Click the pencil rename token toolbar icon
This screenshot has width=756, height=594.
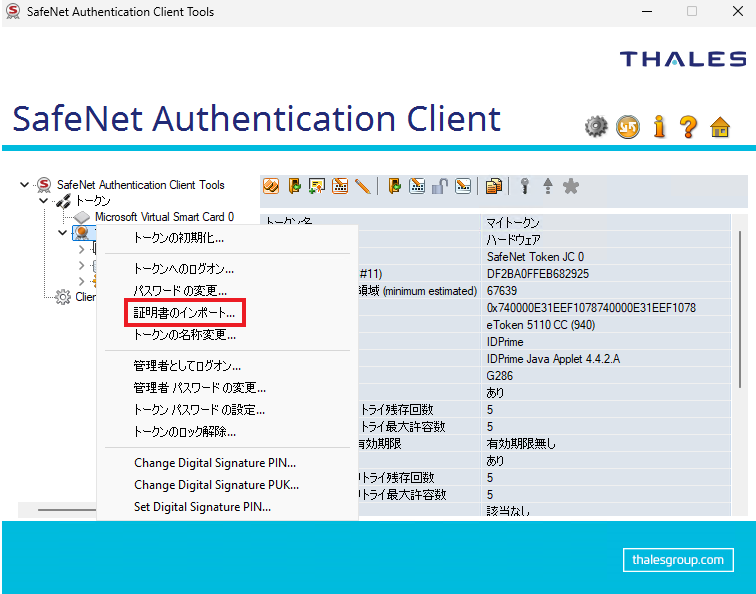coord(362,186)
